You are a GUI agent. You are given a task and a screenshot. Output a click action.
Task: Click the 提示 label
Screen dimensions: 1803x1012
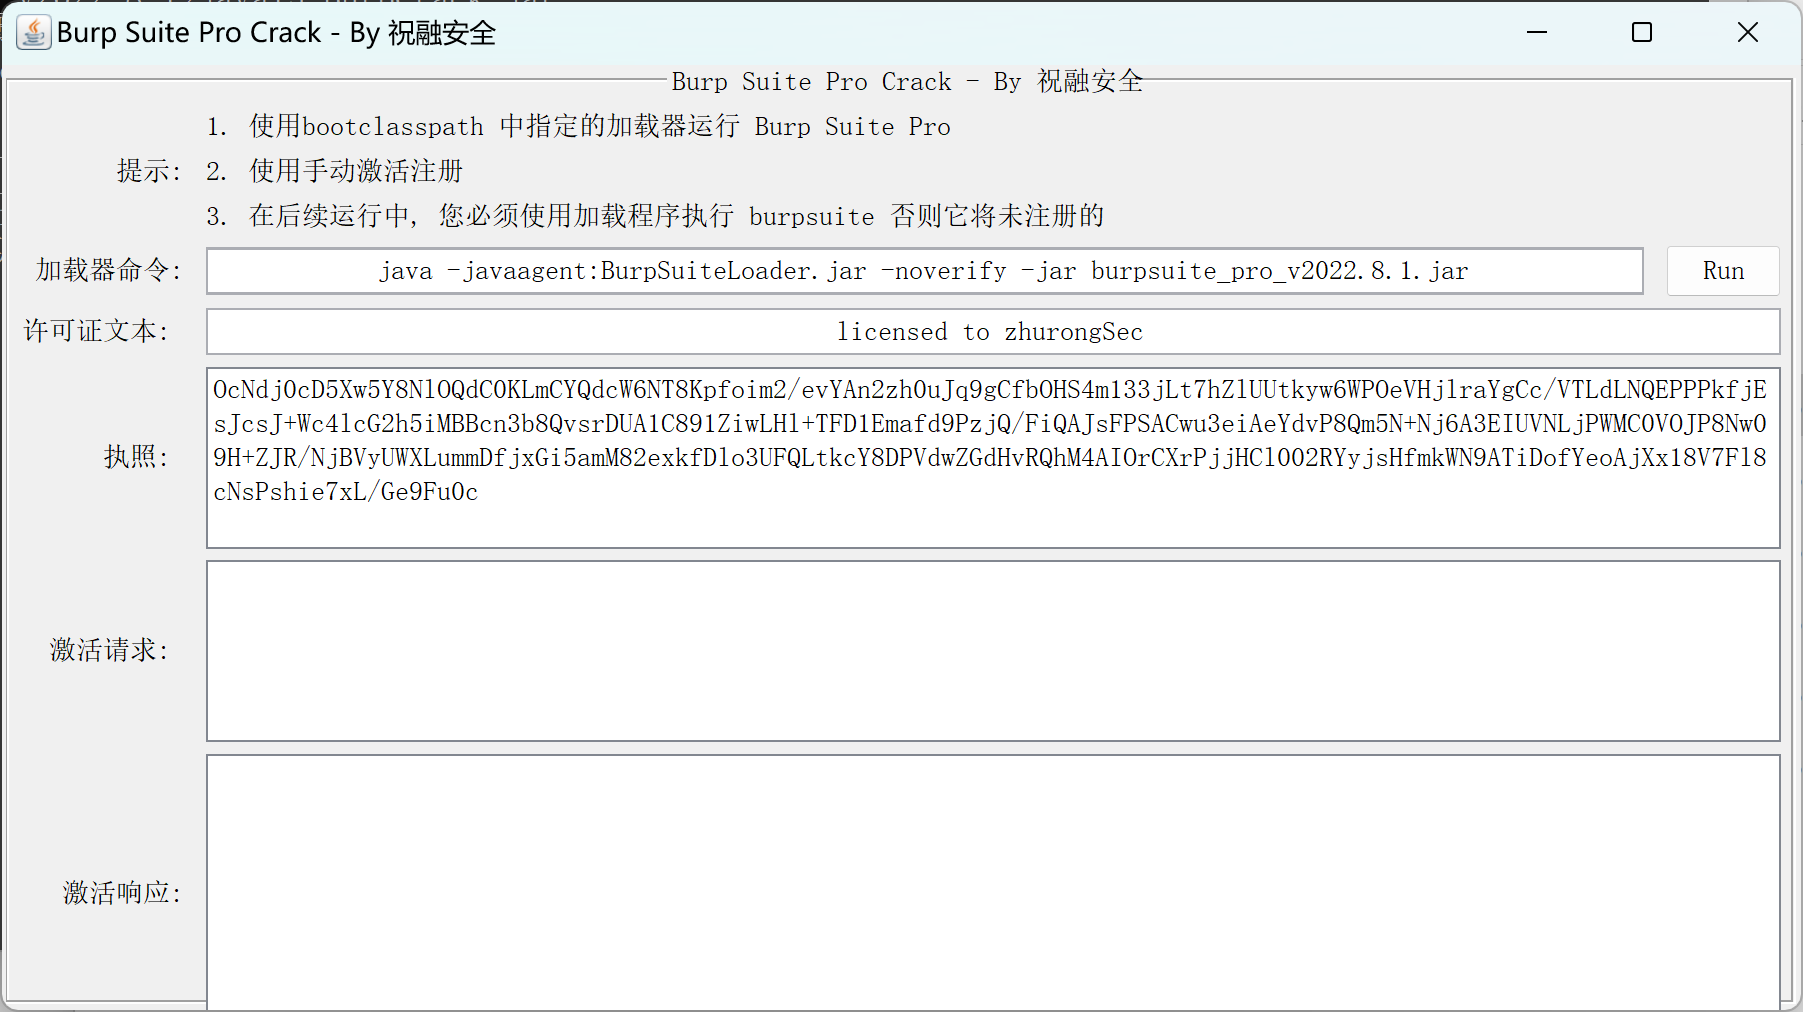coord(149,171)
